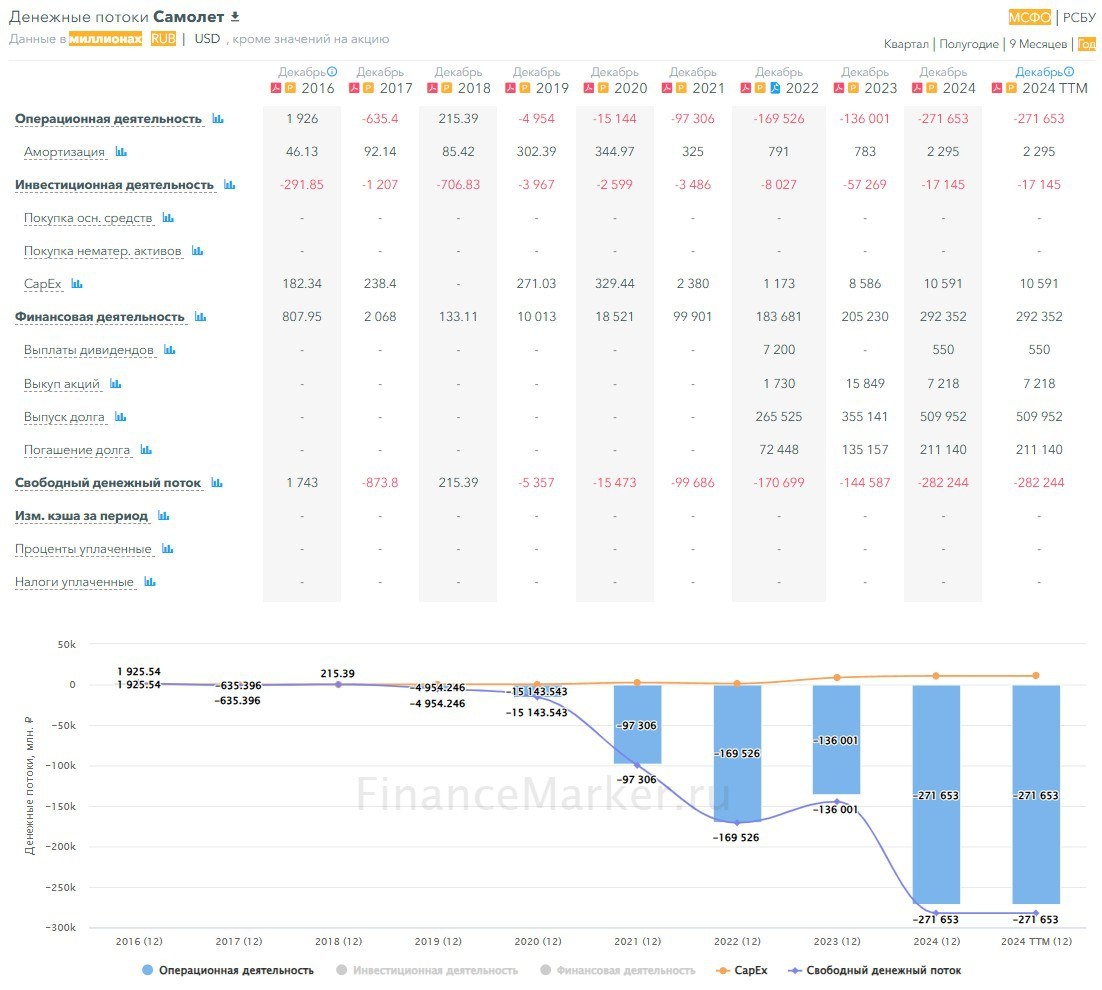Open chart icon for Инвестиционная деятельность row
Screen dimensions: 1102x990
point(229,185)
